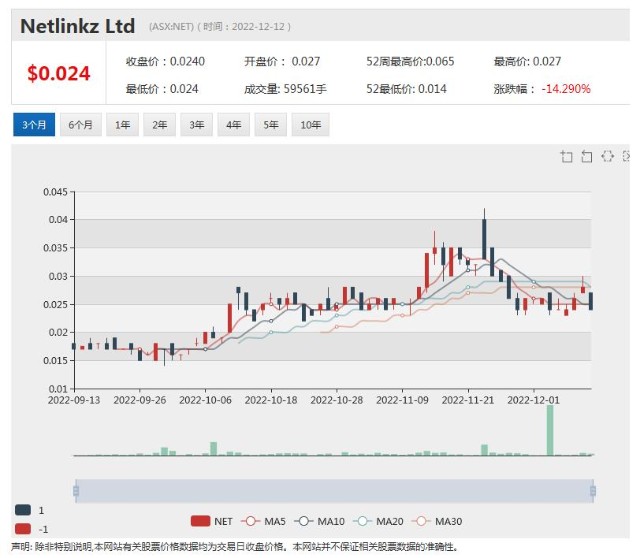
Task: Click the partially visible rightmost toolbar icon
Action: [626, 156]
